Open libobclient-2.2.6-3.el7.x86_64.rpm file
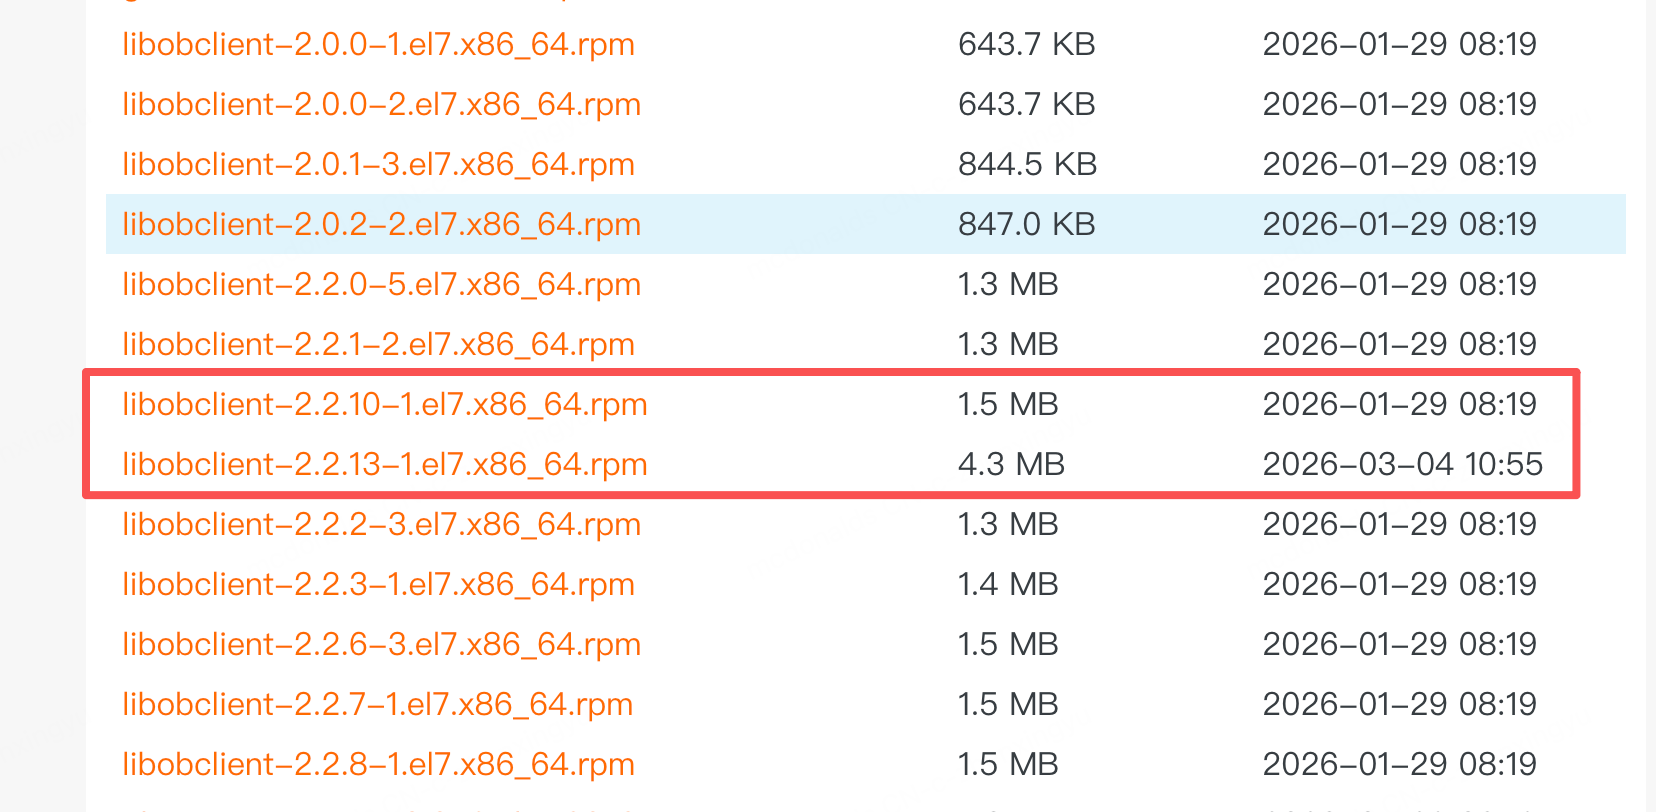 pyautogui.click(x=381, y=644)
